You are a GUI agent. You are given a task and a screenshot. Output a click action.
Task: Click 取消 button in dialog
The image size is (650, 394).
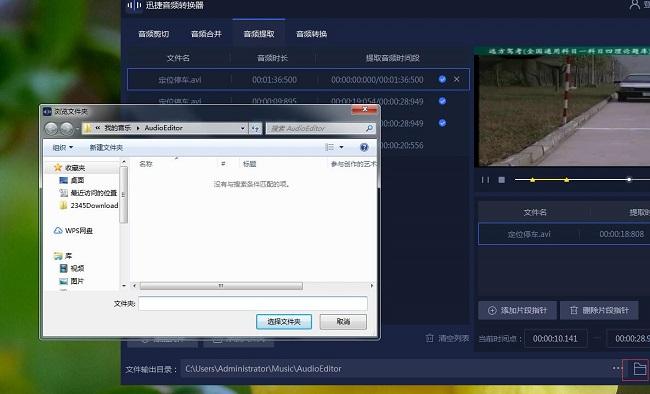tap(343, 321)
